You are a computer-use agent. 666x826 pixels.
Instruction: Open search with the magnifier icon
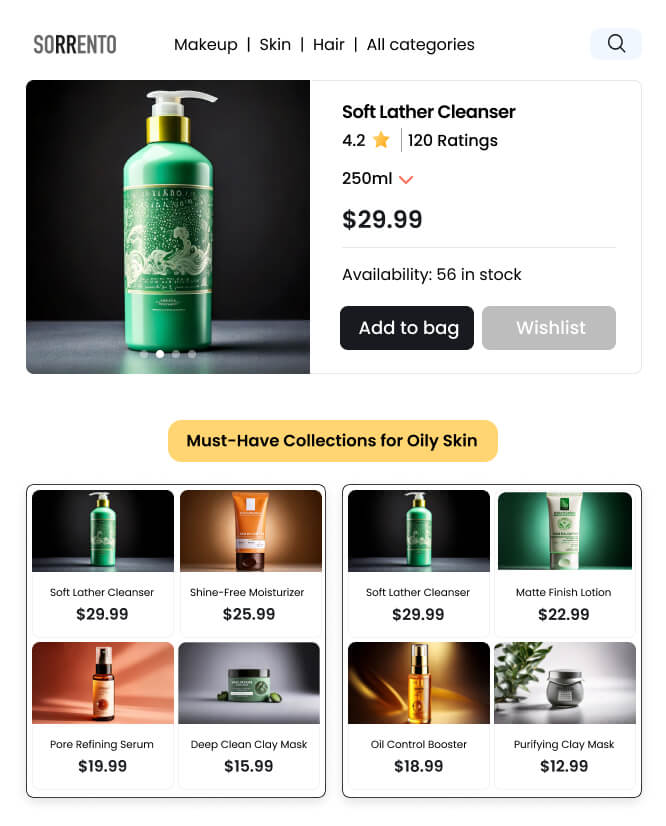coord(615,44)
